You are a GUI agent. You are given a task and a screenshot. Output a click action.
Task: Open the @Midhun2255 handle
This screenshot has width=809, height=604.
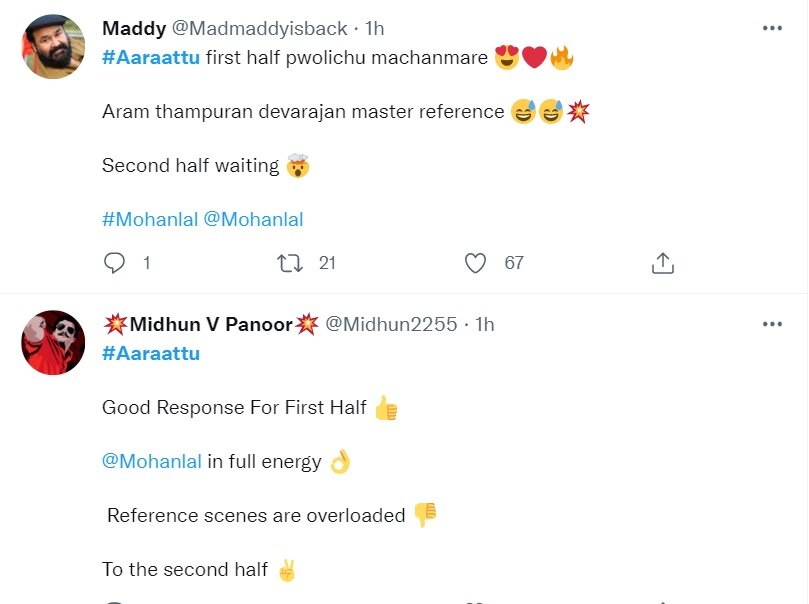pyautogui.click(x=392, y=324)
